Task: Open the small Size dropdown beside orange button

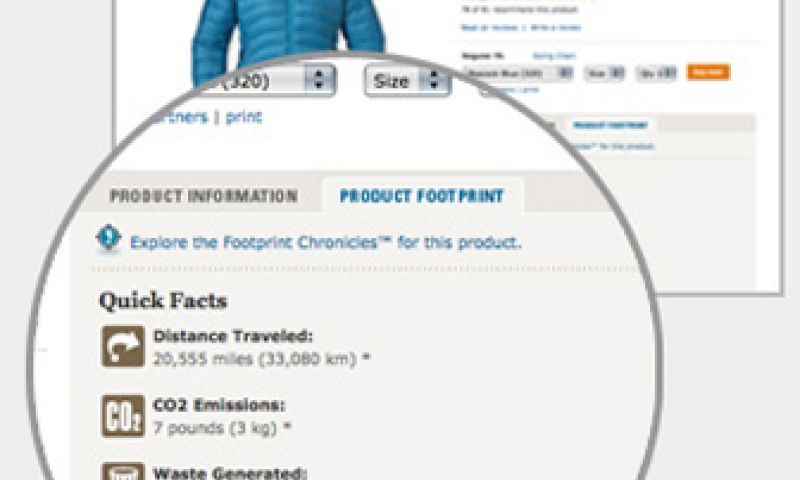Action: (x=604, y=73)
